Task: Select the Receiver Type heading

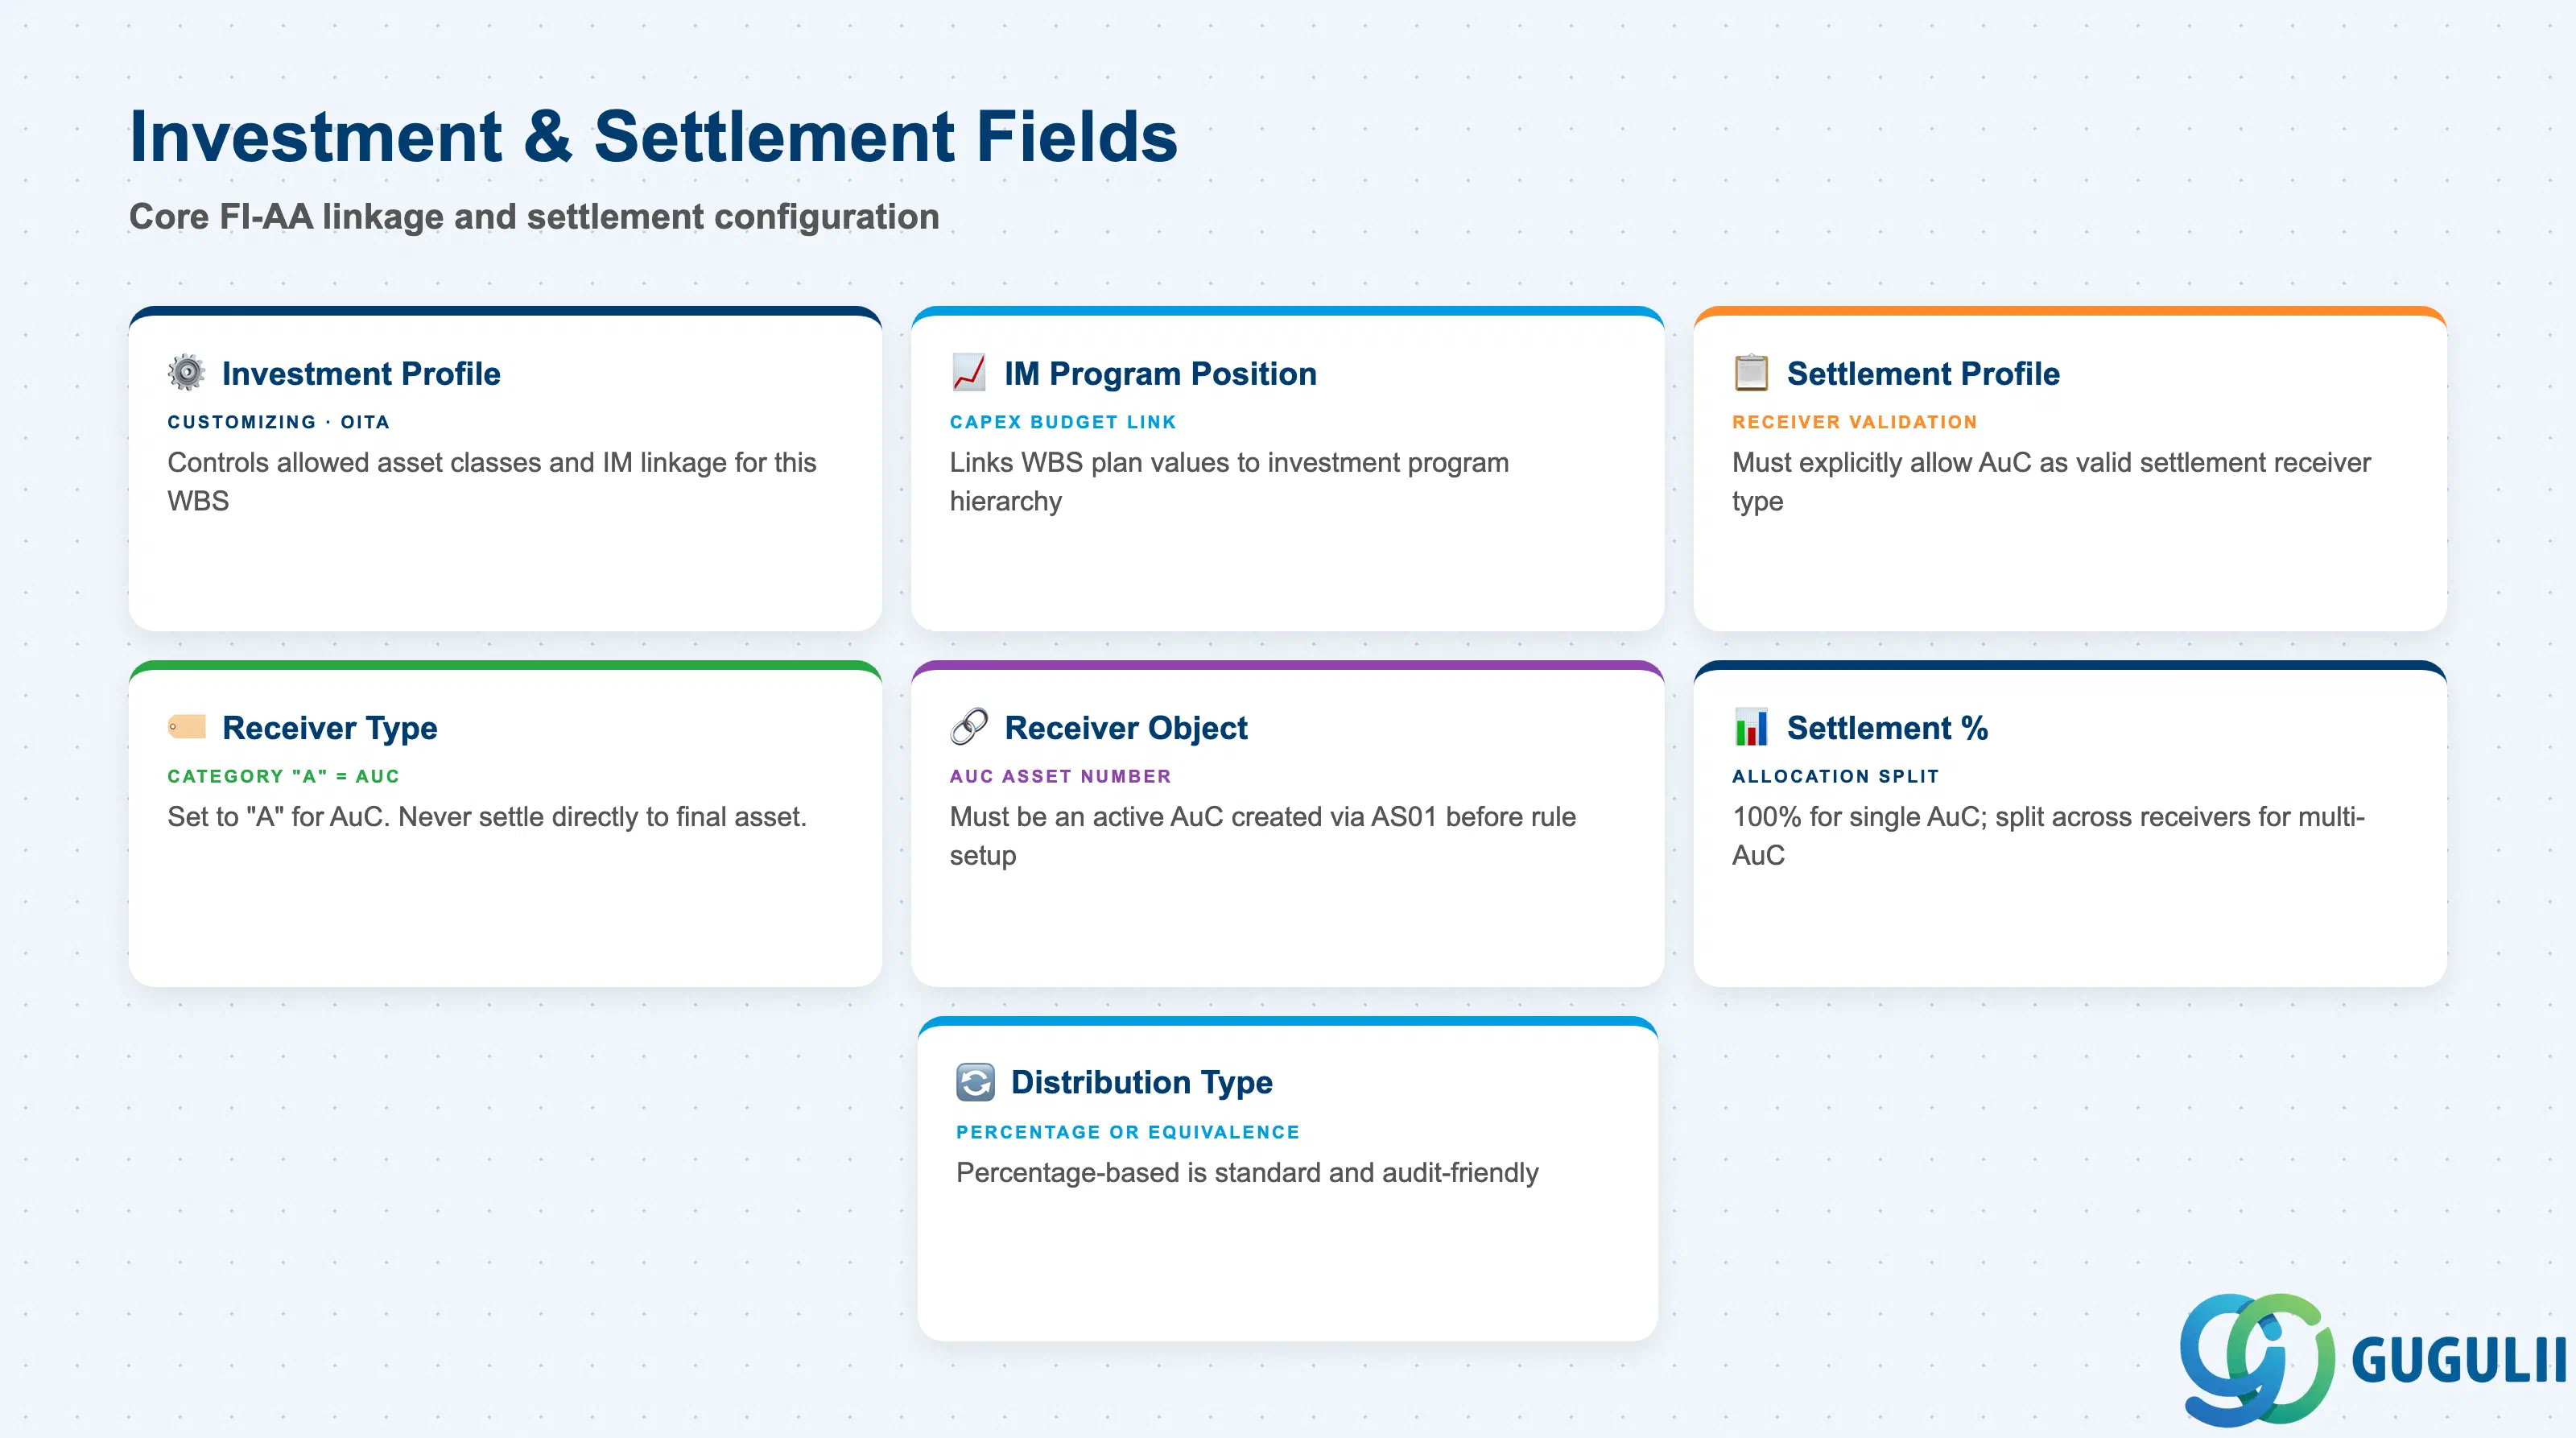Action: point(329,728)
